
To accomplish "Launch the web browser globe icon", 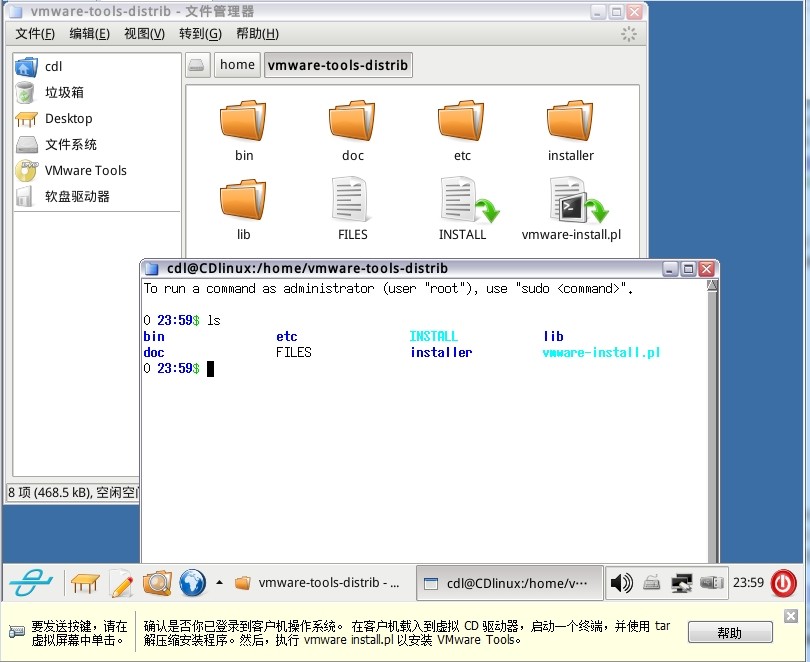I will coord(192,583).
